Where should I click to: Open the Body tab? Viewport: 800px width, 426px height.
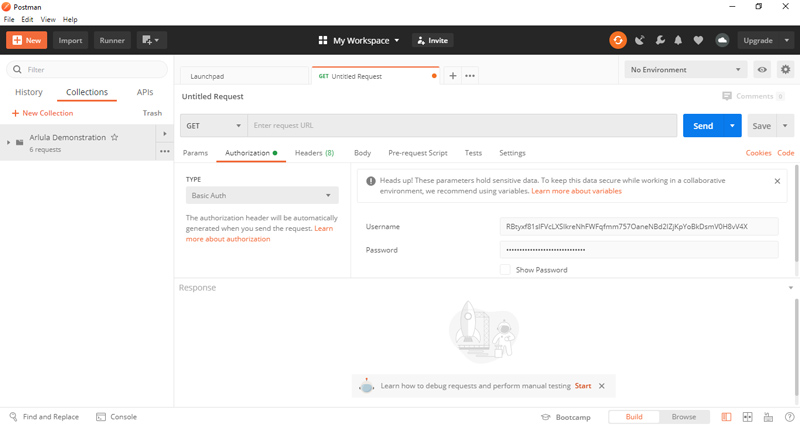tap(362, 153)
